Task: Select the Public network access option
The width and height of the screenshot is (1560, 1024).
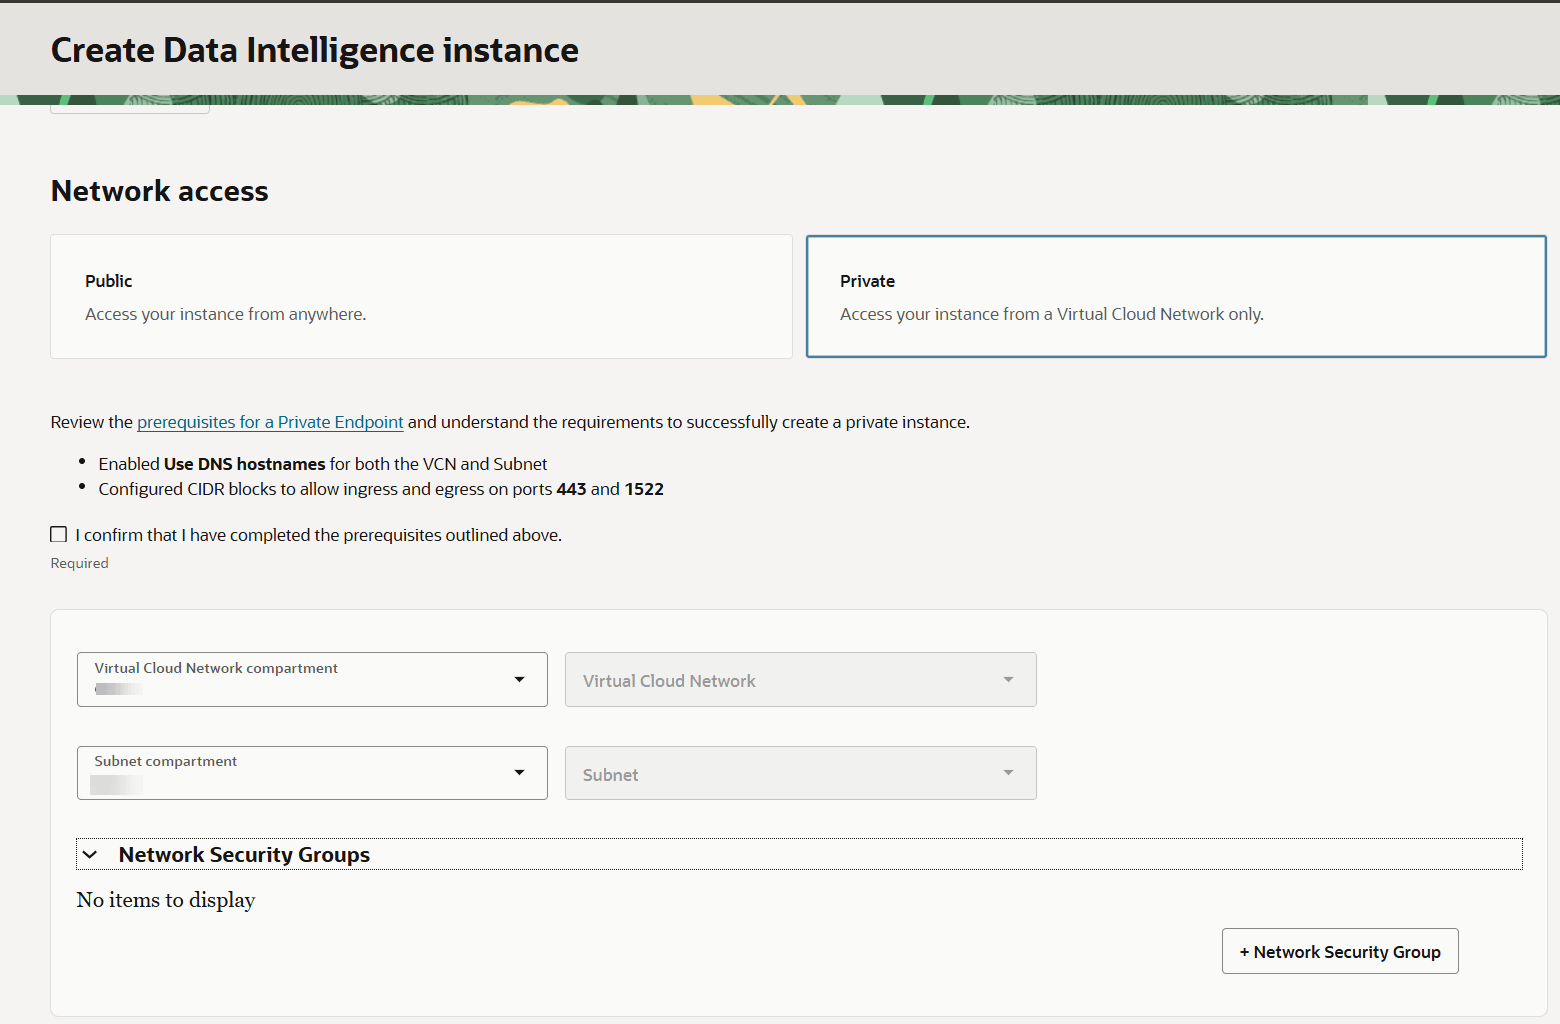Action: pos(421,296)
